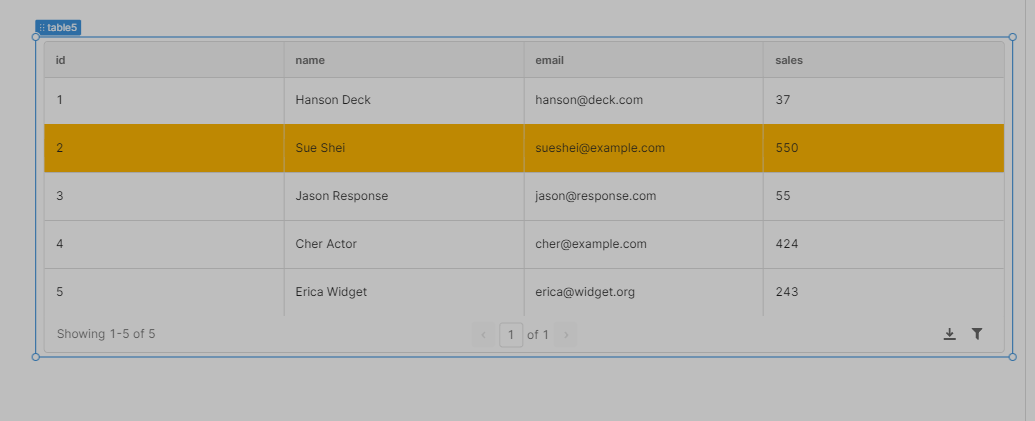
Task: Click the download table data icon
Action: [x=949, y=334]
